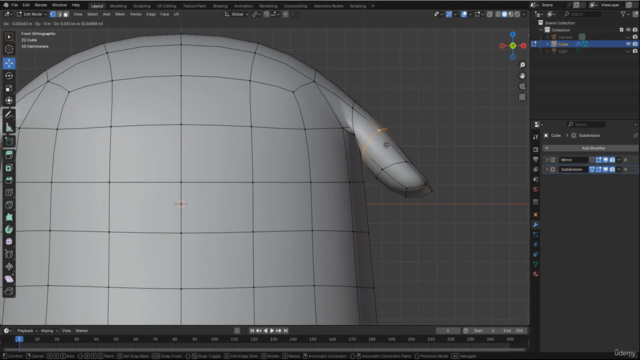The image size is (640, 360).
Task: Remove the Subdivision modifier with X
Action: coord(625,169)
